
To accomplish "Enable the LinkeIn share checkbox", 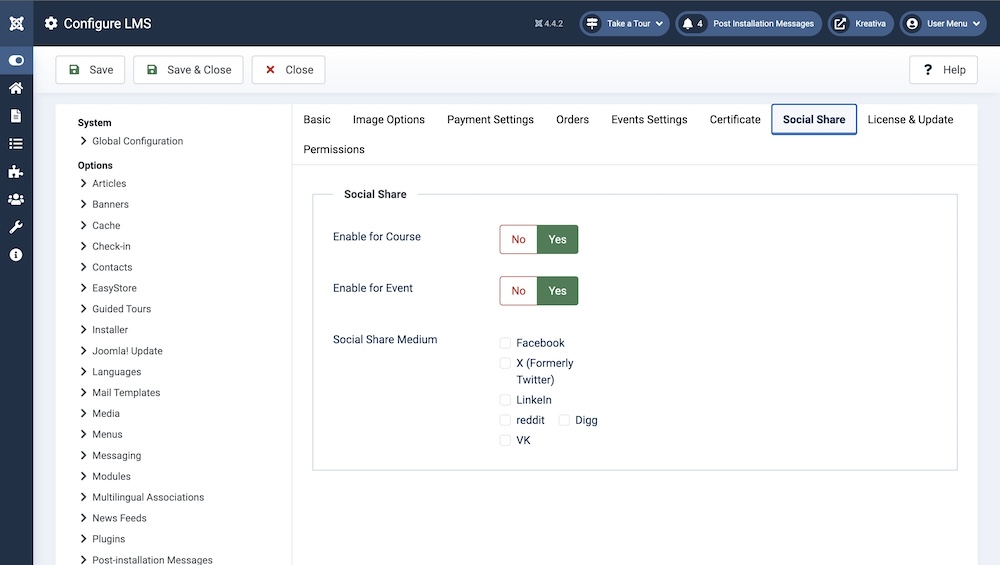I will point(505,400).
